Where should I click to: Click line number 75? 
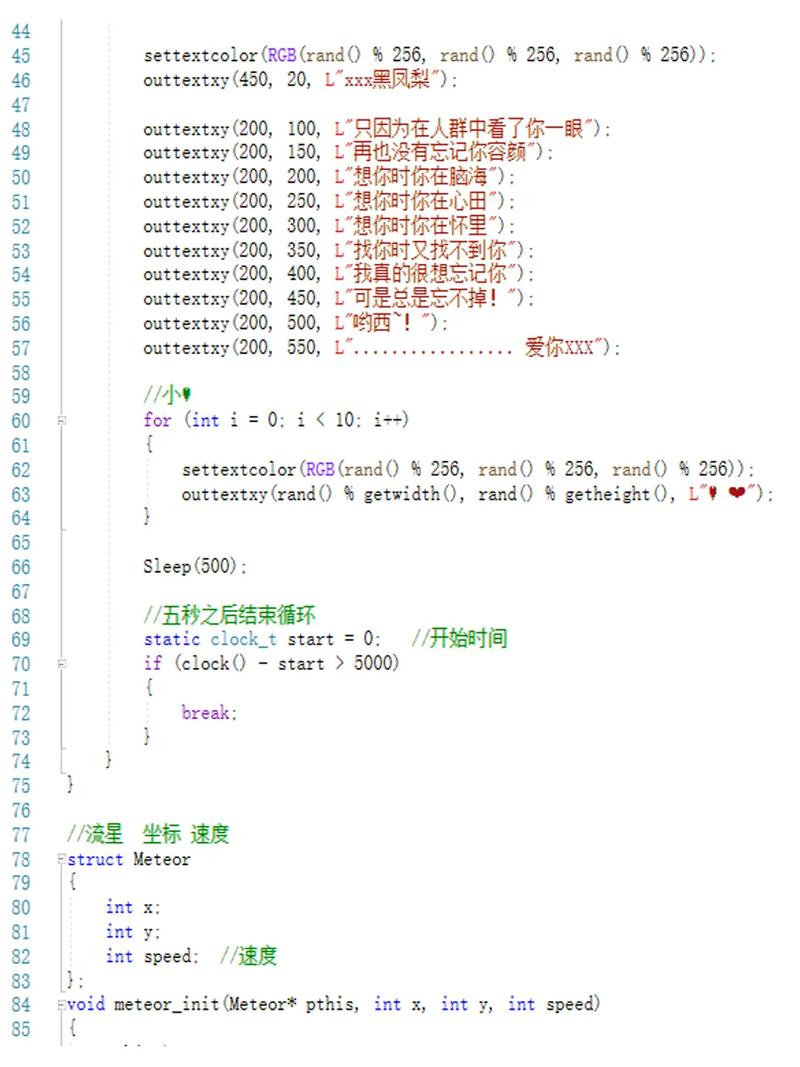[x=20, y=786]
